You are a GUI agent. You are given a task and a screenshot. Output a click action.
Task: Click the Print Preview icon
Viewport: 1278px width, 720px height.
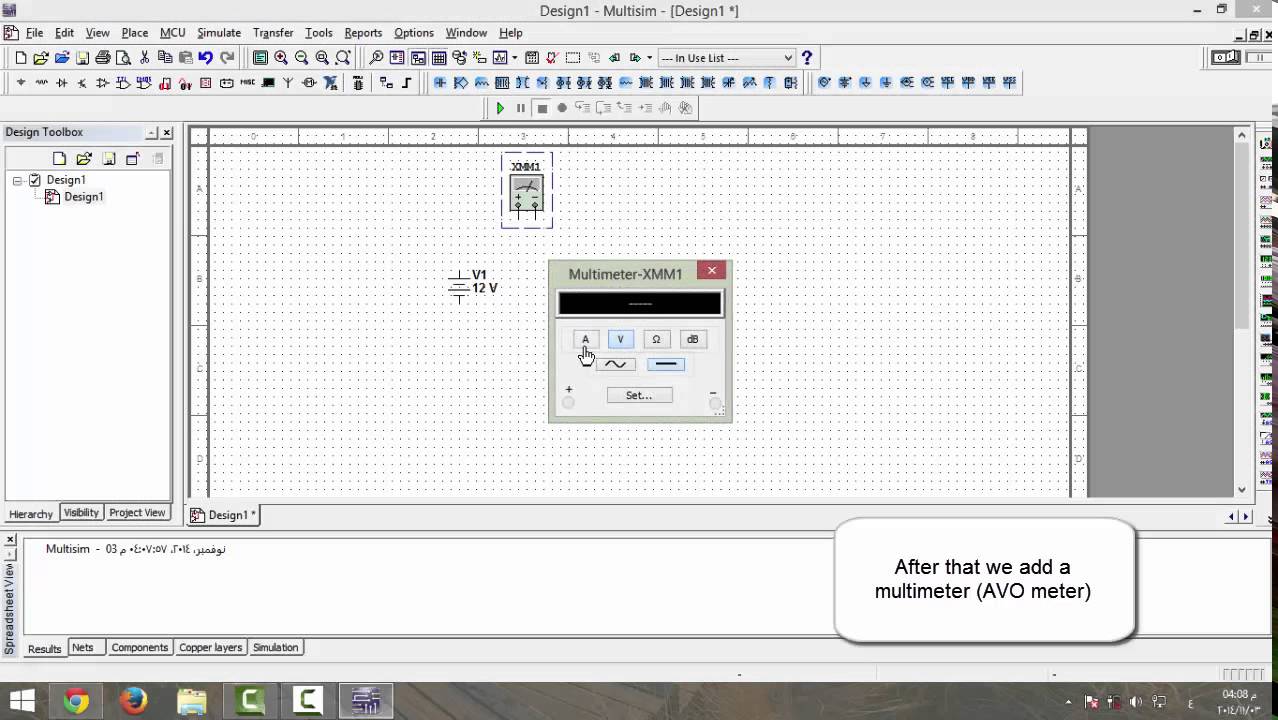[123, 58]
